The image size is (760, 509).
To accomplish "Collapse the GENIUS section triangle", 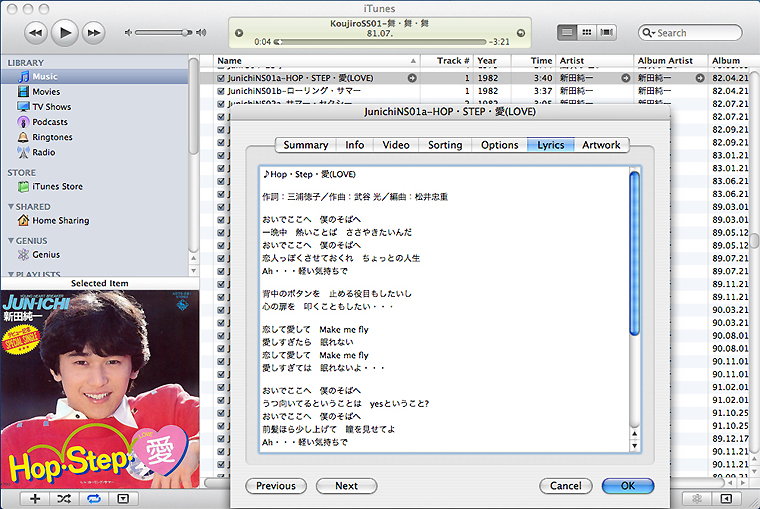I will (11, 240).
